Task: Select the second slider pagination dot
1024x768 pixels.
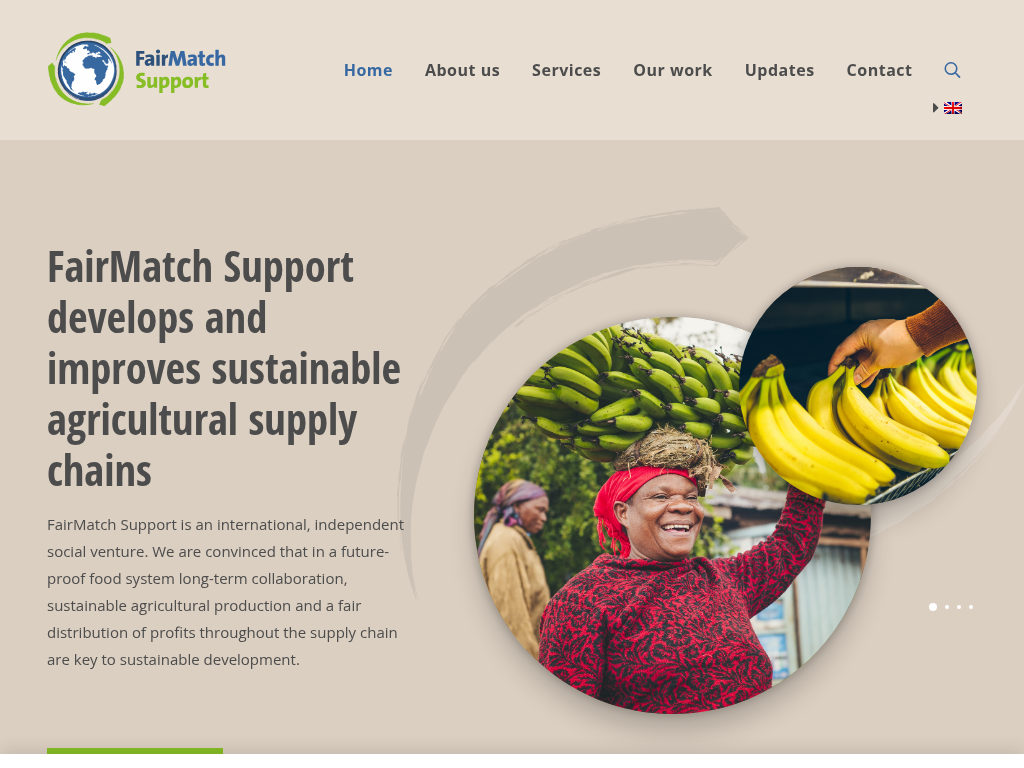Action: coord(947,607)
